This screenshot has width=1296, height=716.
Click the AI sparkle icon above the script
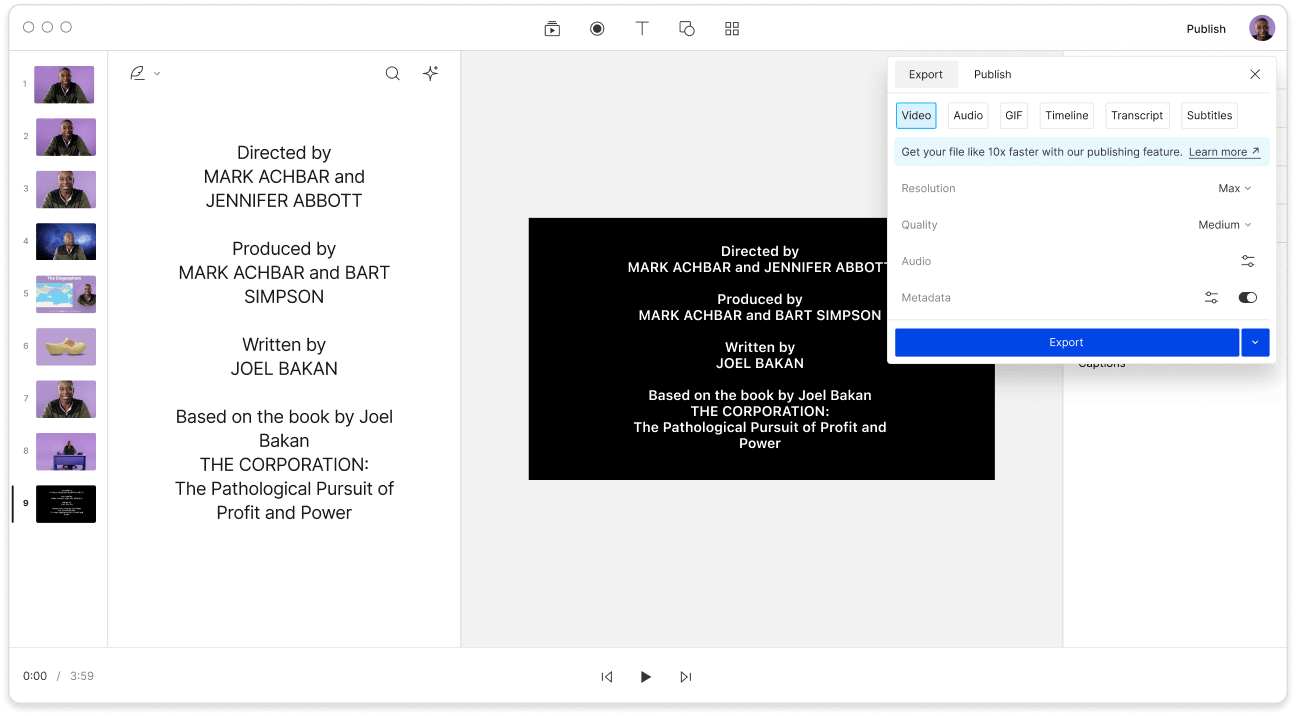430,73
